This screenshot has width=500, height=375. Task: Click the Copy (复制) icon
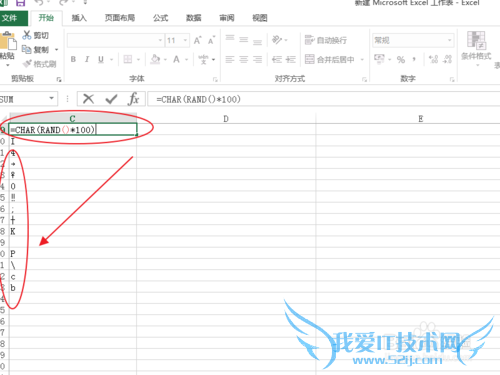tap(27, 49)
